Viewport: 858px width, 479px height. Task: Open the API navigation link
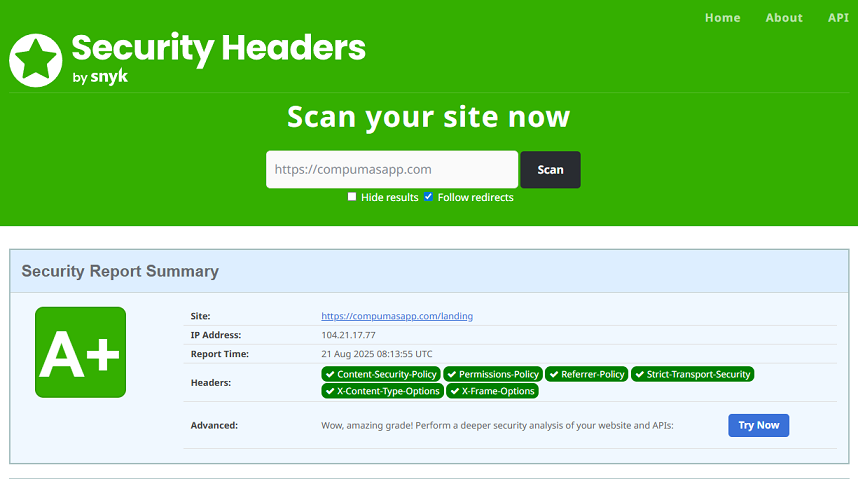(x=837, y=18)
